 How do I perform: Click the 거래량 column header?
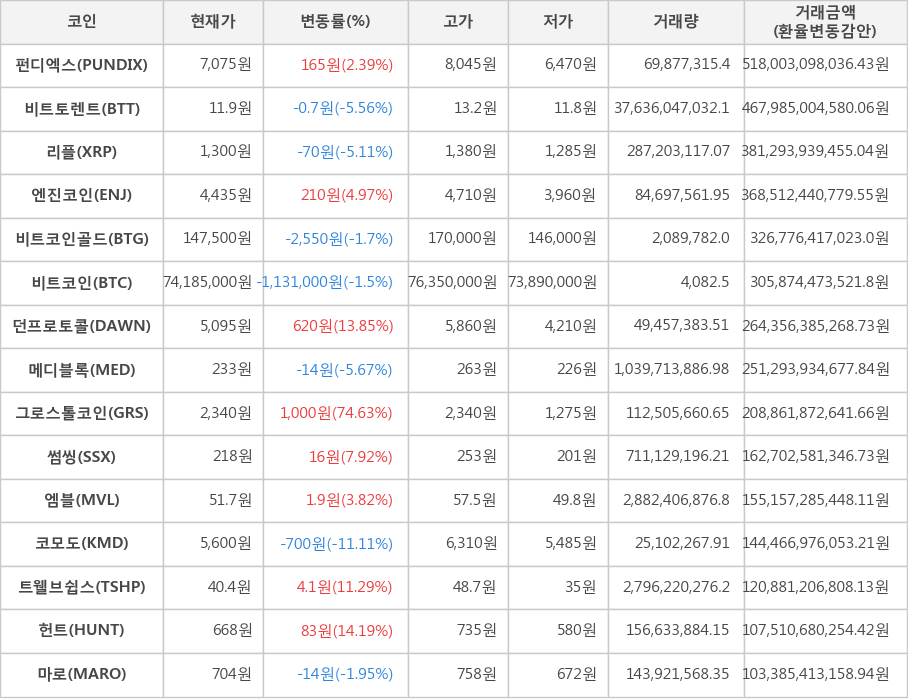click(x=676, y=21)
